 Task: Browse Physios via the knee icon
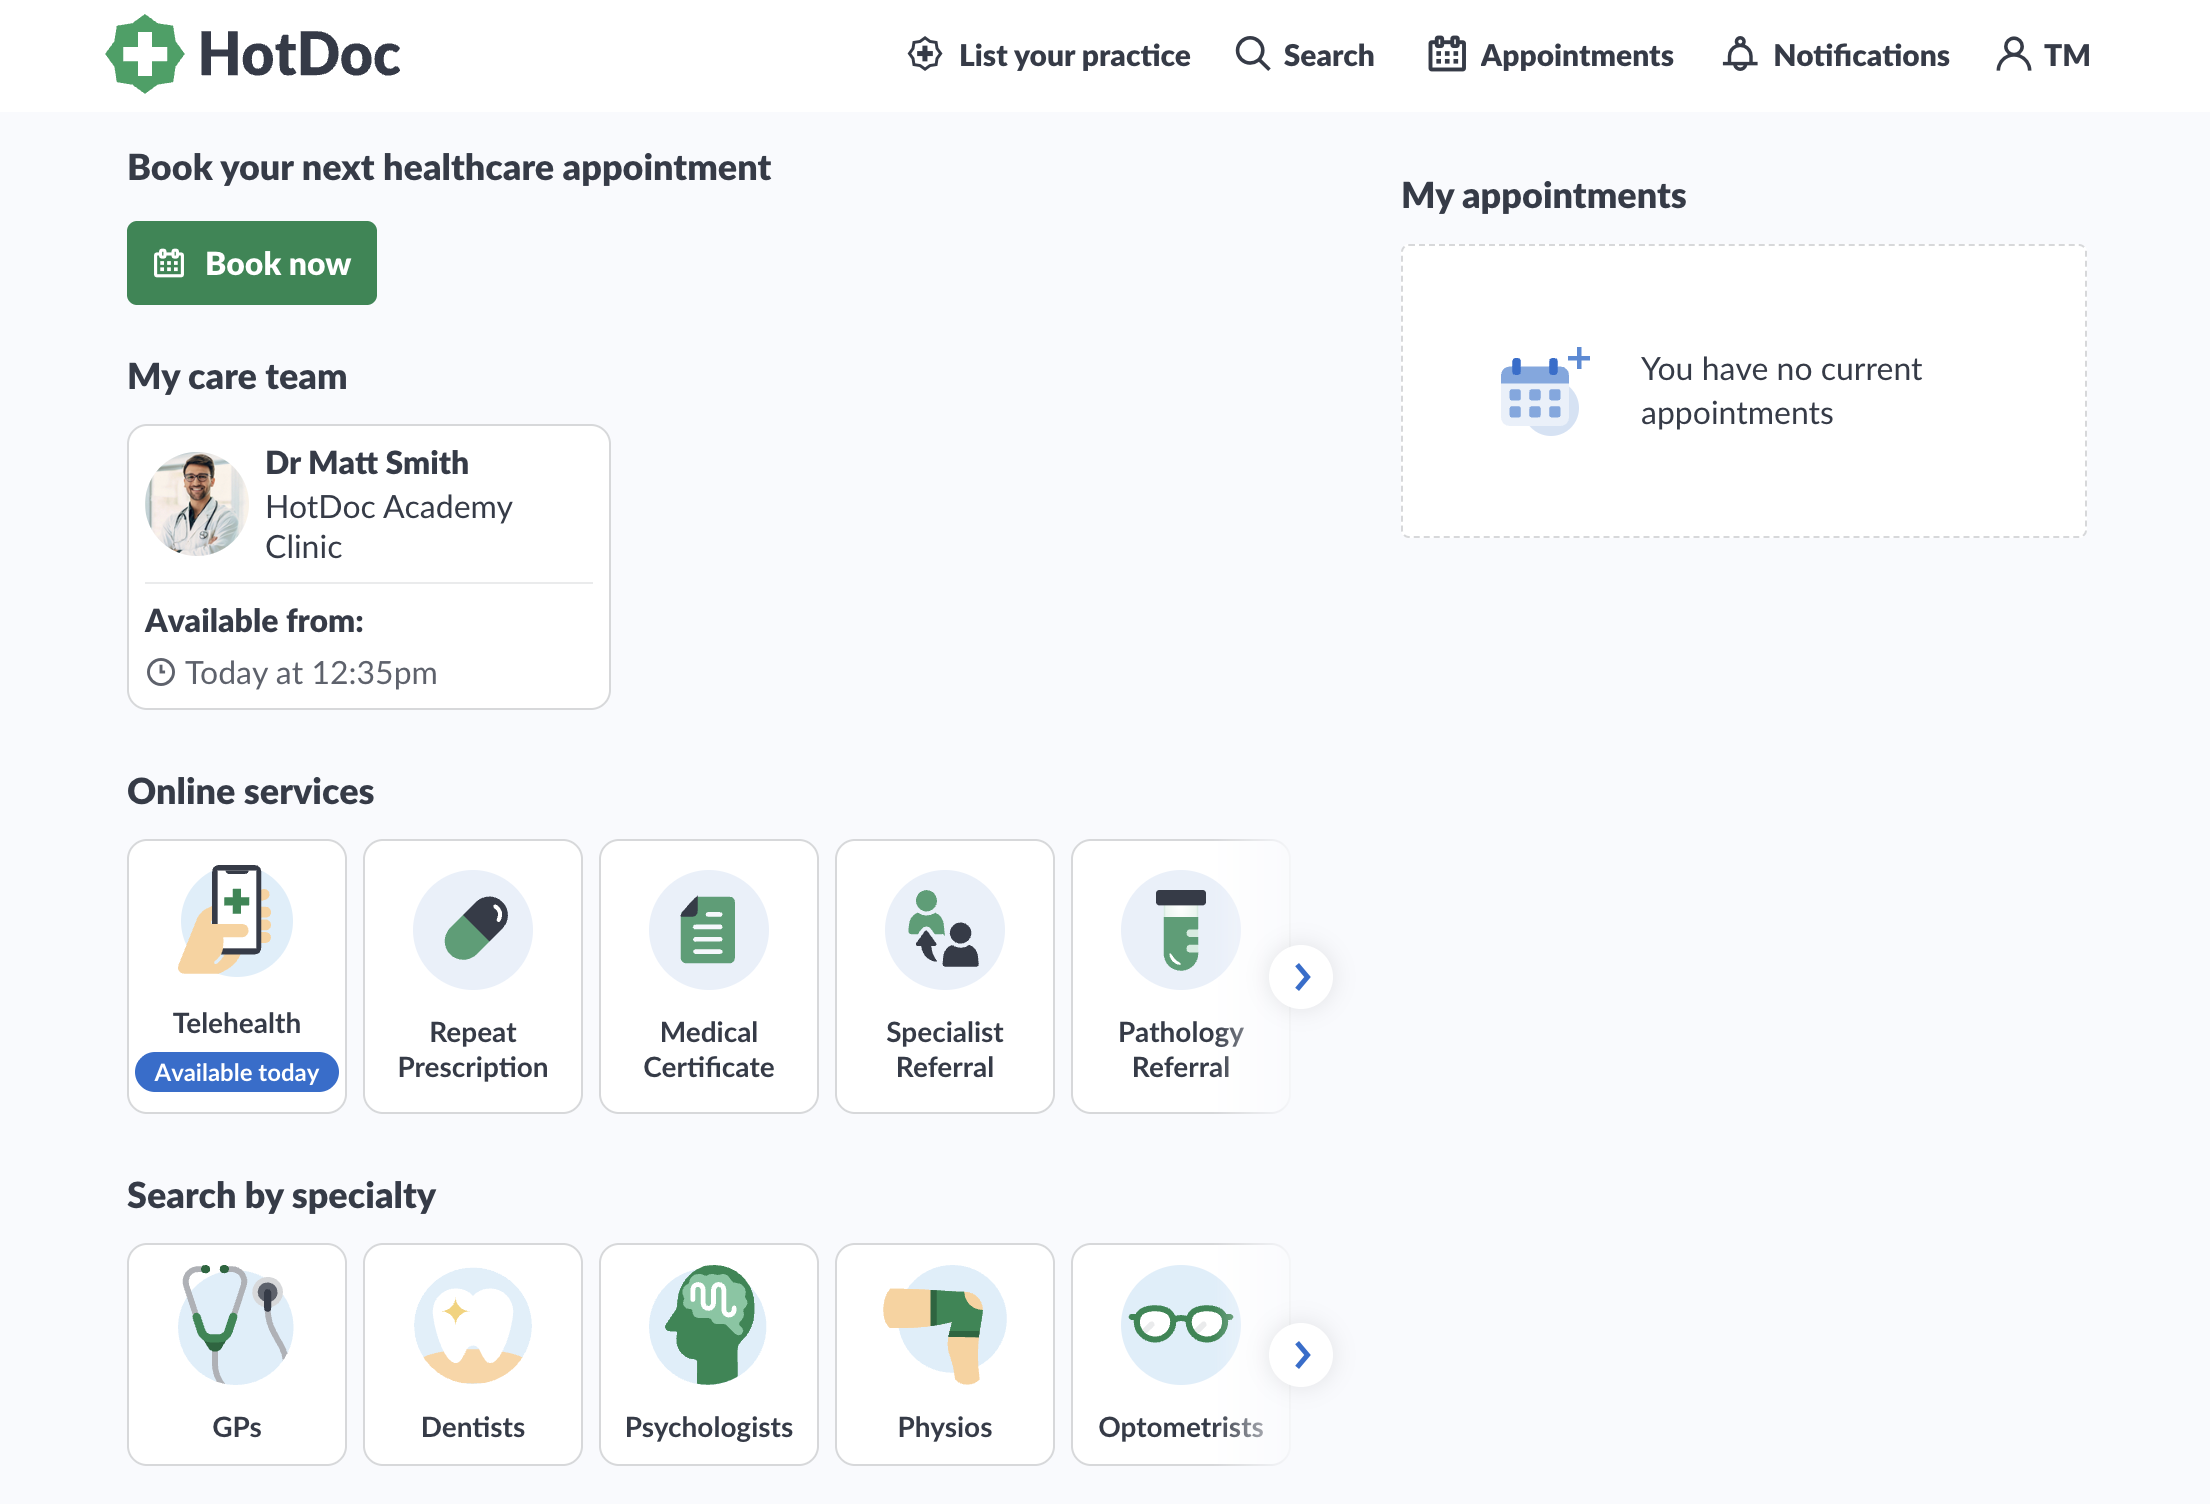pos(944,1325)
